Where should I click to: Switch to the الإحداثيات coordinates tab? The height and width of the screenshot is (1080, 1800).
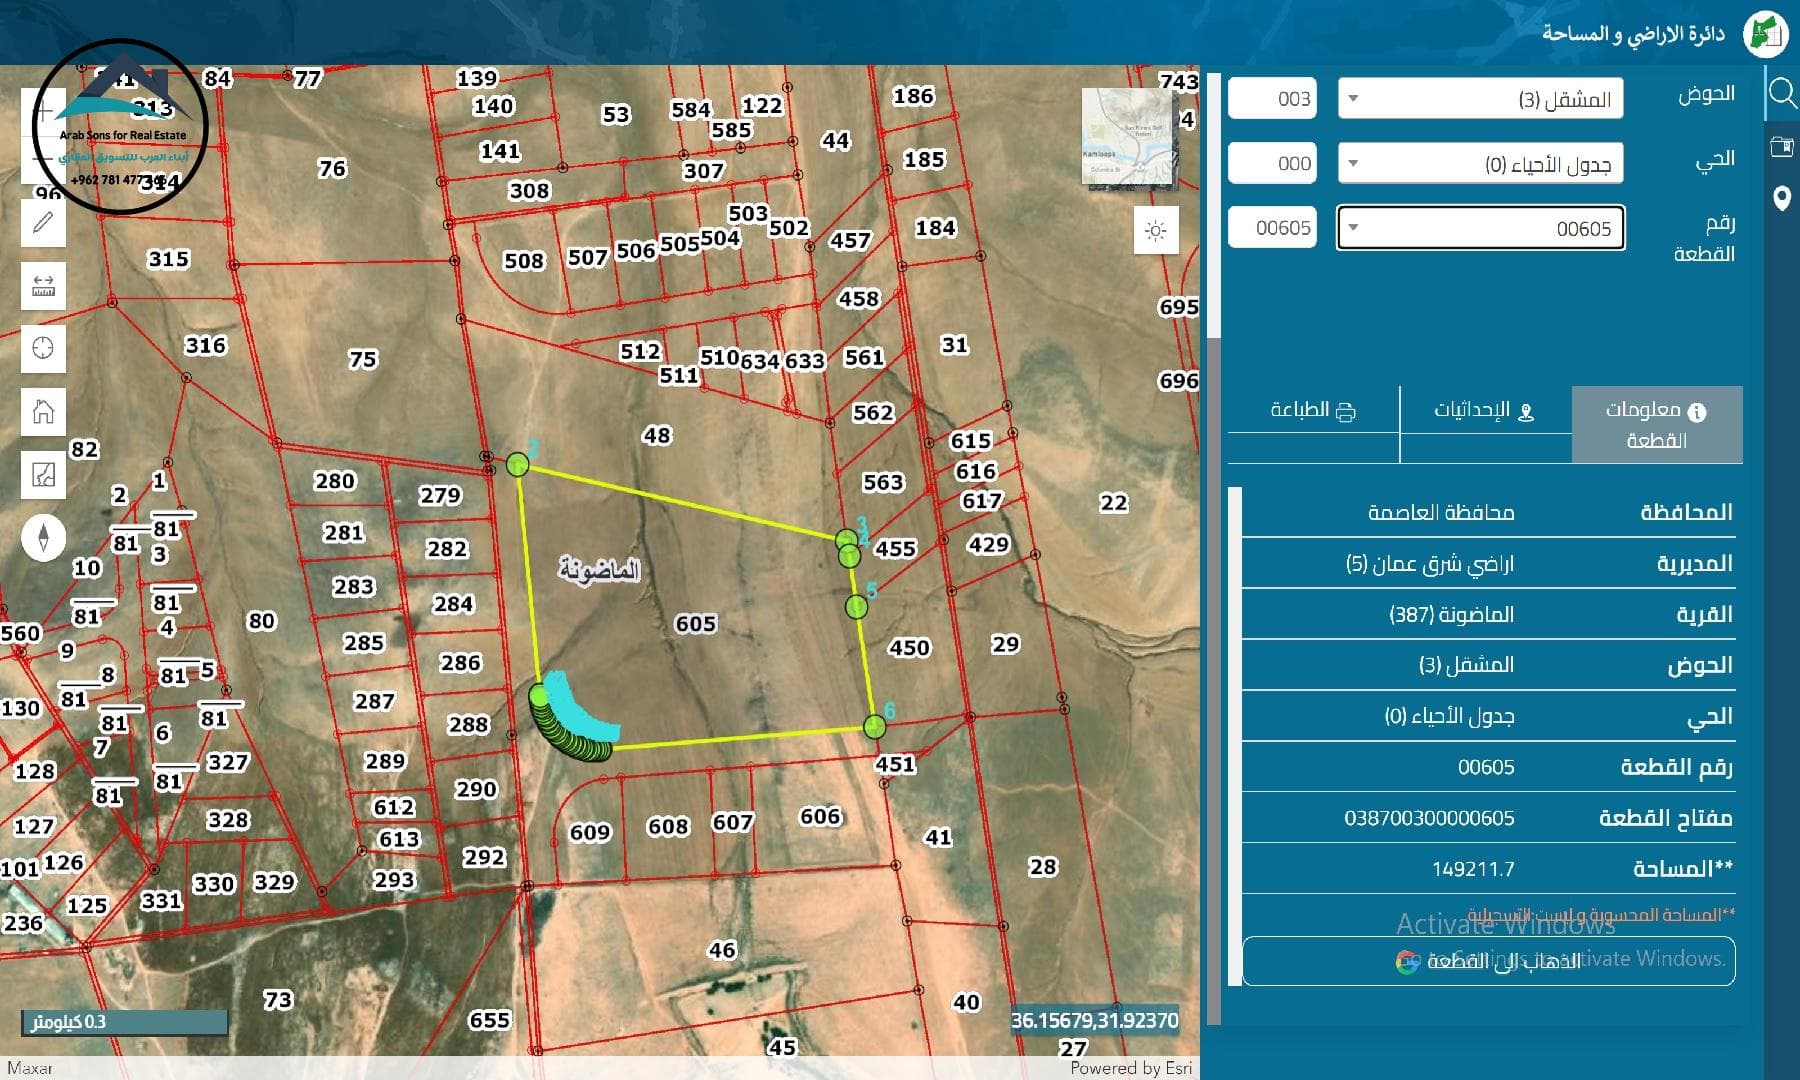[x=1485, y=411]
